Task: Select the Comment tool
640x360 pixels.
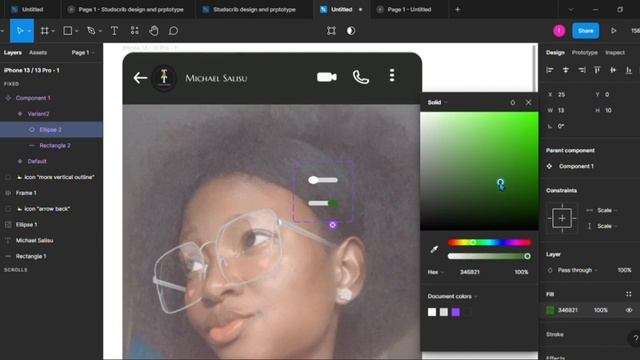Action: pos(173,31)
